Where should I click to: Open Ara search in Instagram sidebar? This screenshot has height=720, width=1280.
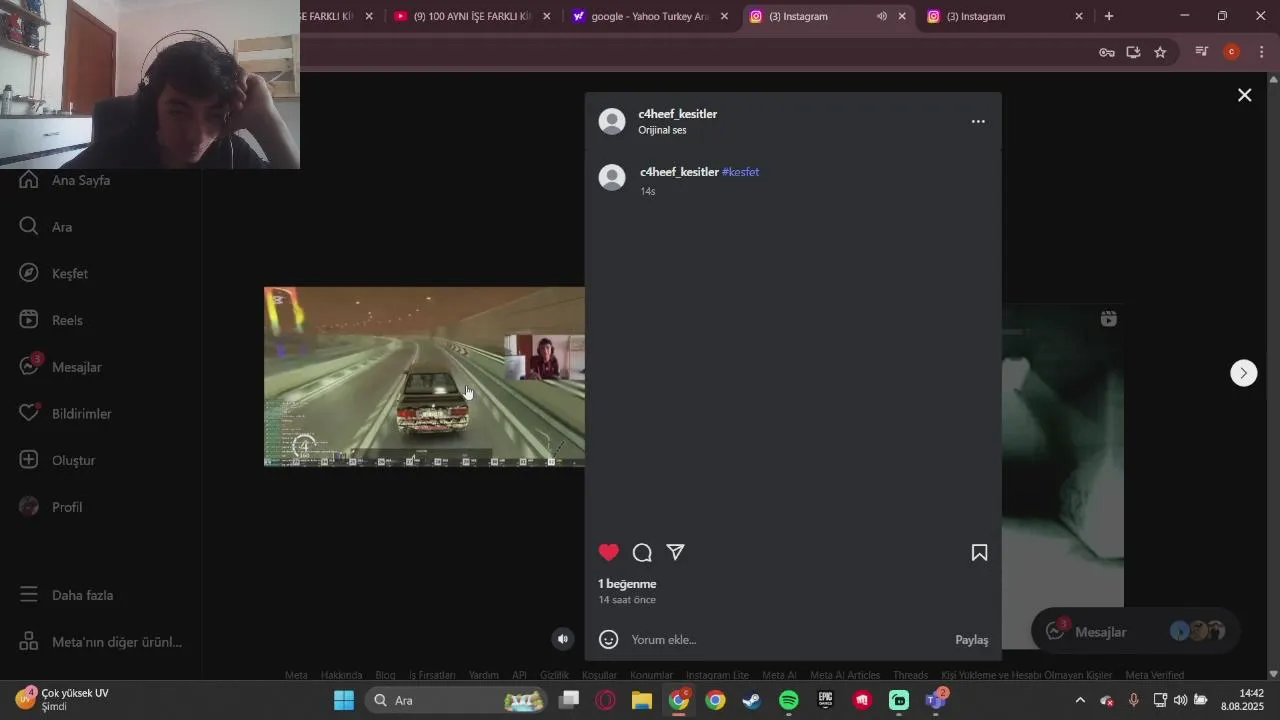click(x=46, y=227)
